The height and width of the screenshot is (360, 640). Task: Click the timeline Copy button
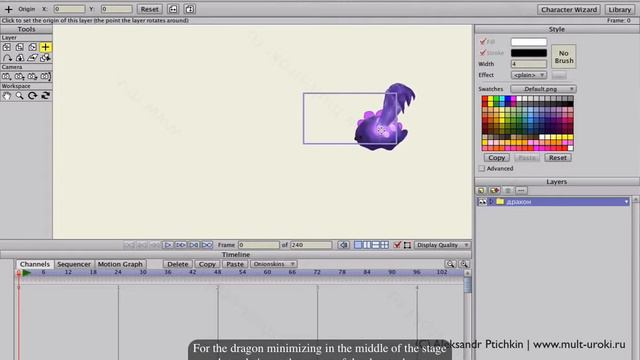coord(207,264)
